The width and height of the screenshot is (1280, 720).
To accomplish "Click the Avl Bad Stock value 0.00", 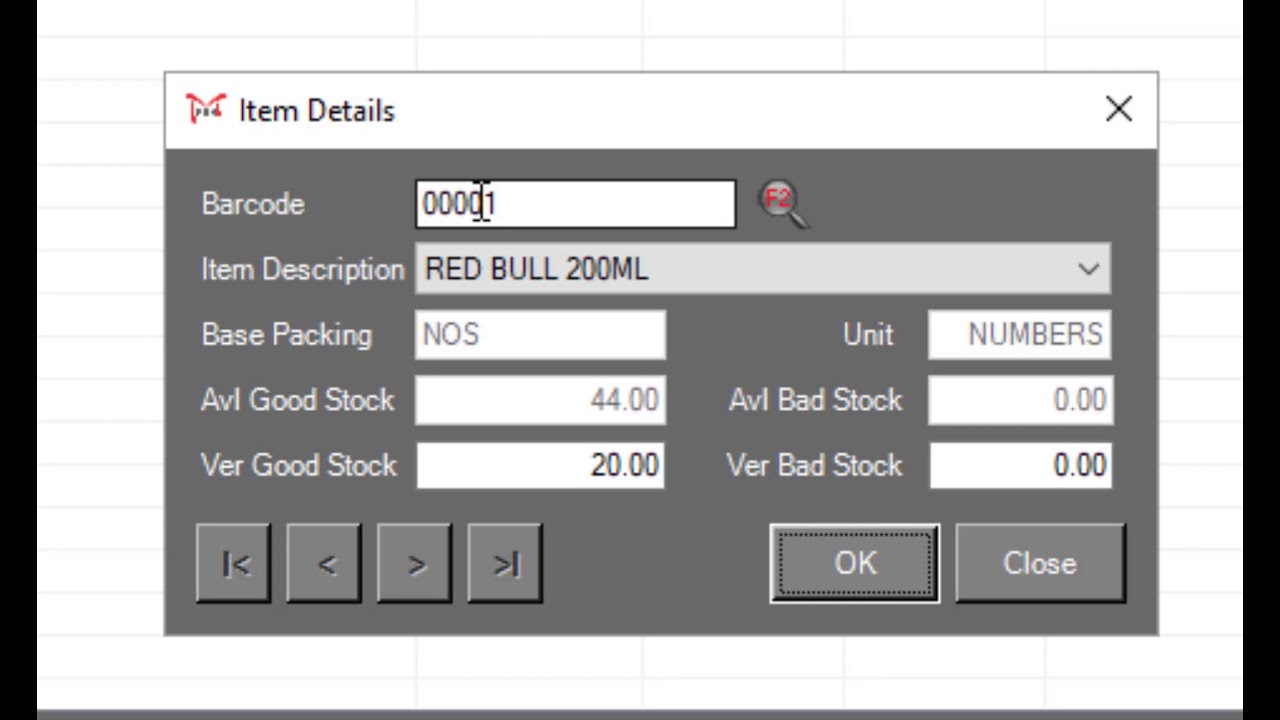I will click(1020, 400).
